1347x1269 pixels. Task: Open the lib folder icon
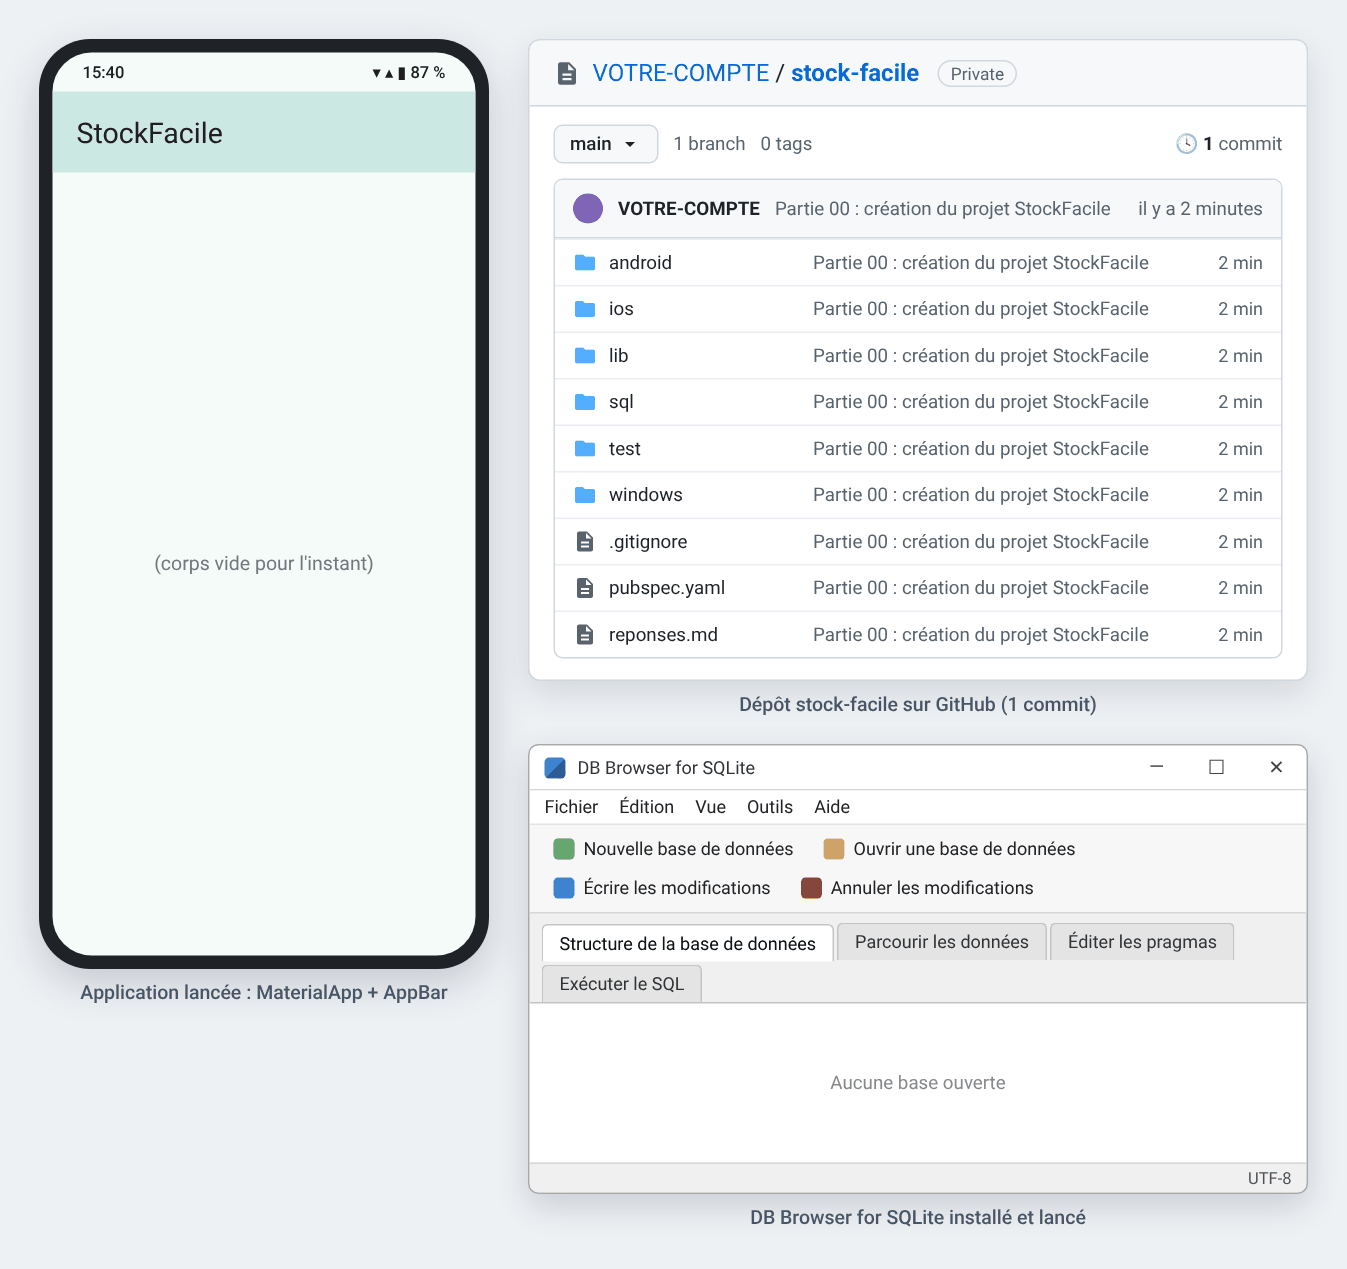(585, 356)
